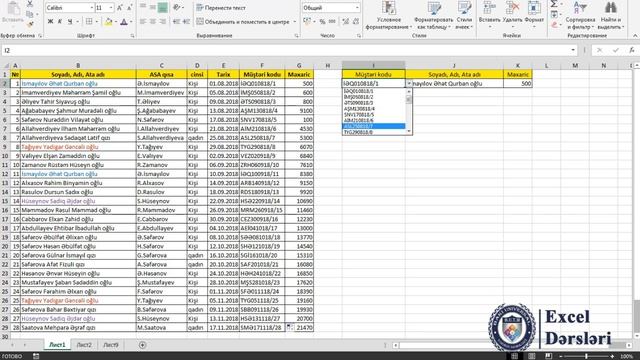Select column I header
Image resolution: width=640 pixels, height=360 pixels.
coord(373,65)
